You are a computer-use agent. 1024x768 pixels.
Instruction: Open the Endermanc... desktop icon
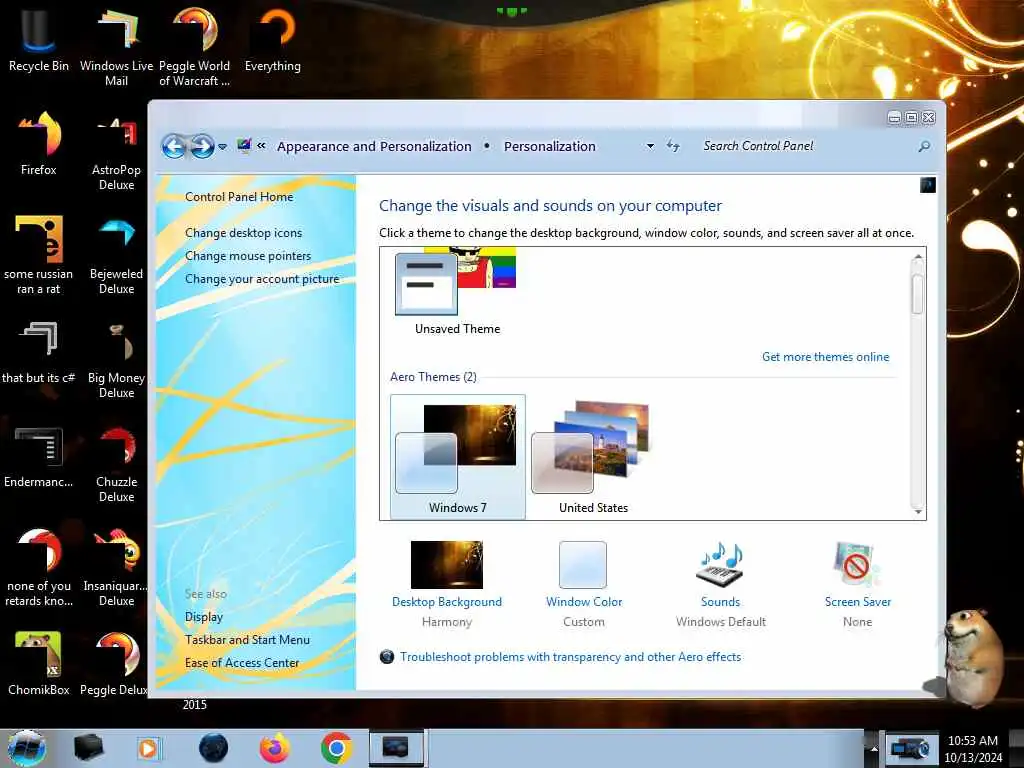point(39,457)
